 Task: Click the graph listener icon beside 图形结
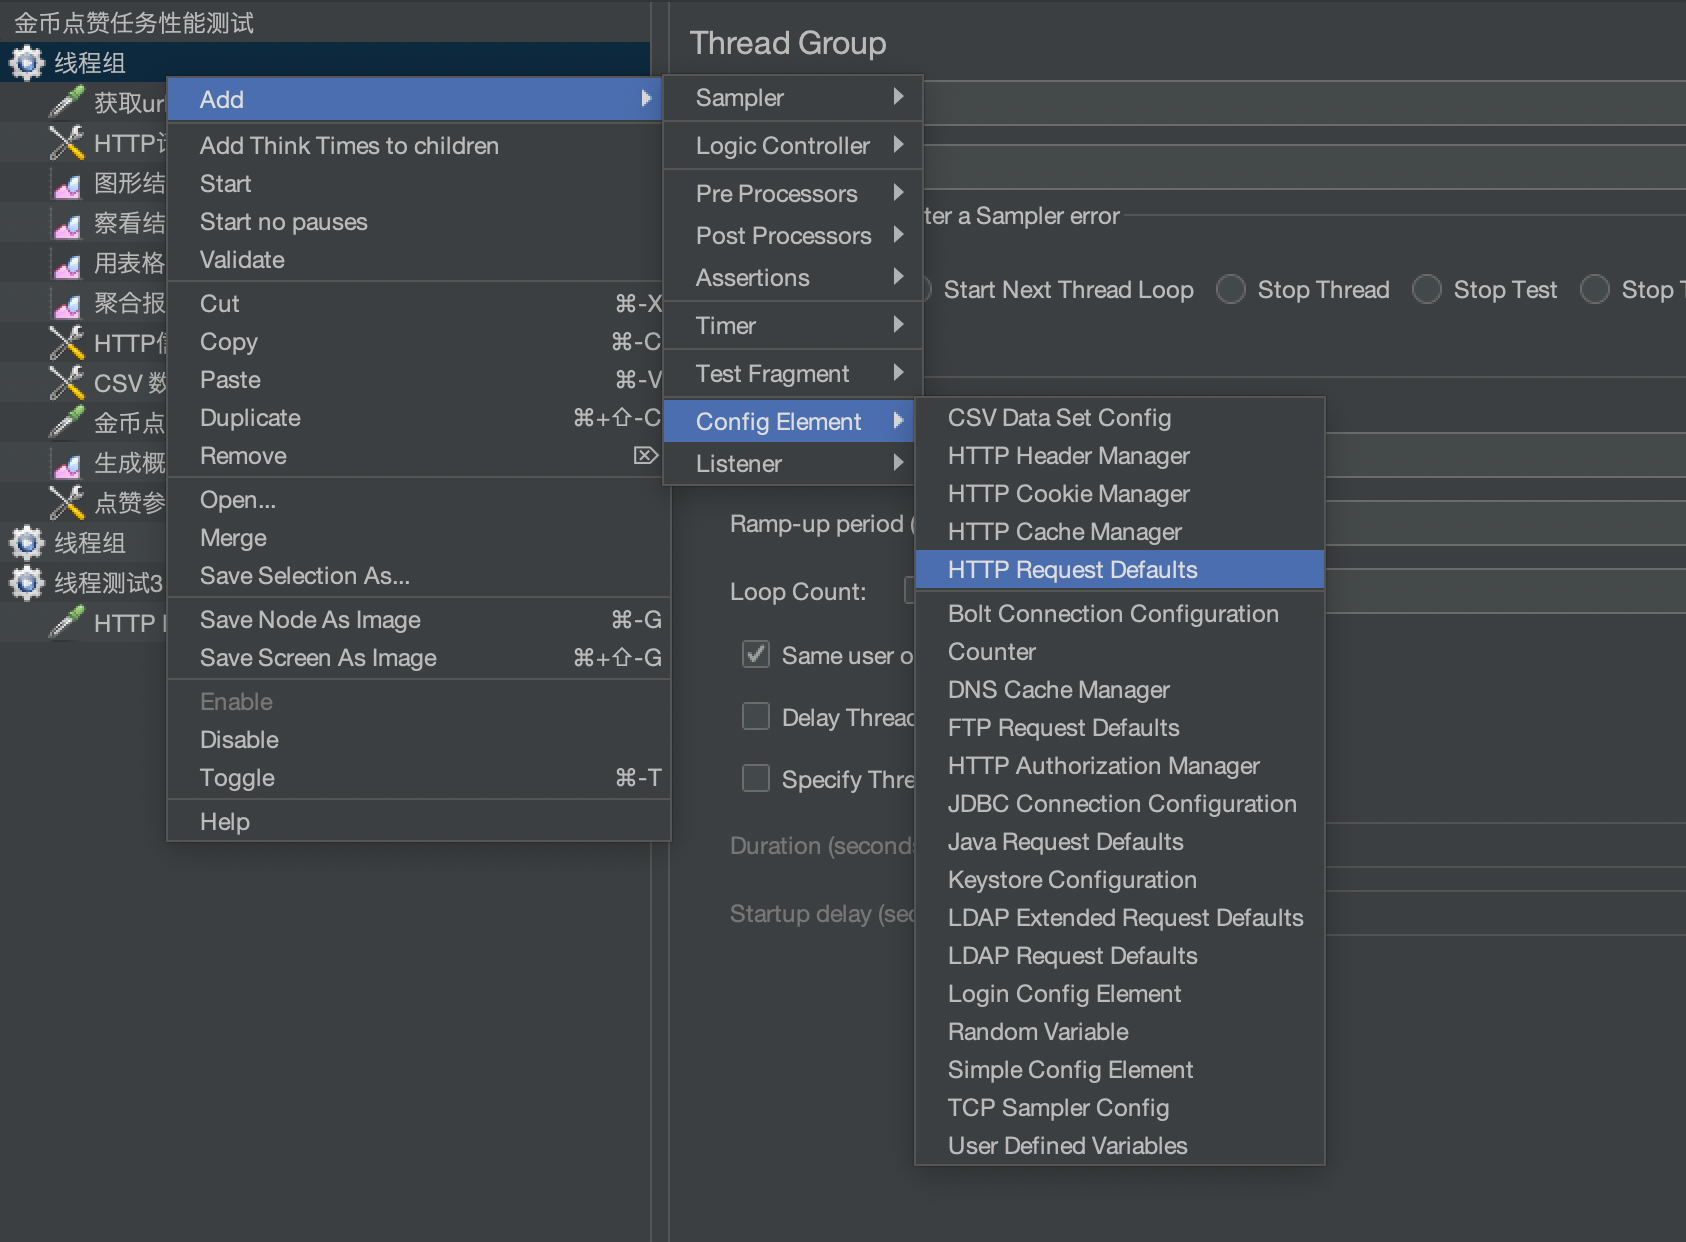click(x=67, y=184)
